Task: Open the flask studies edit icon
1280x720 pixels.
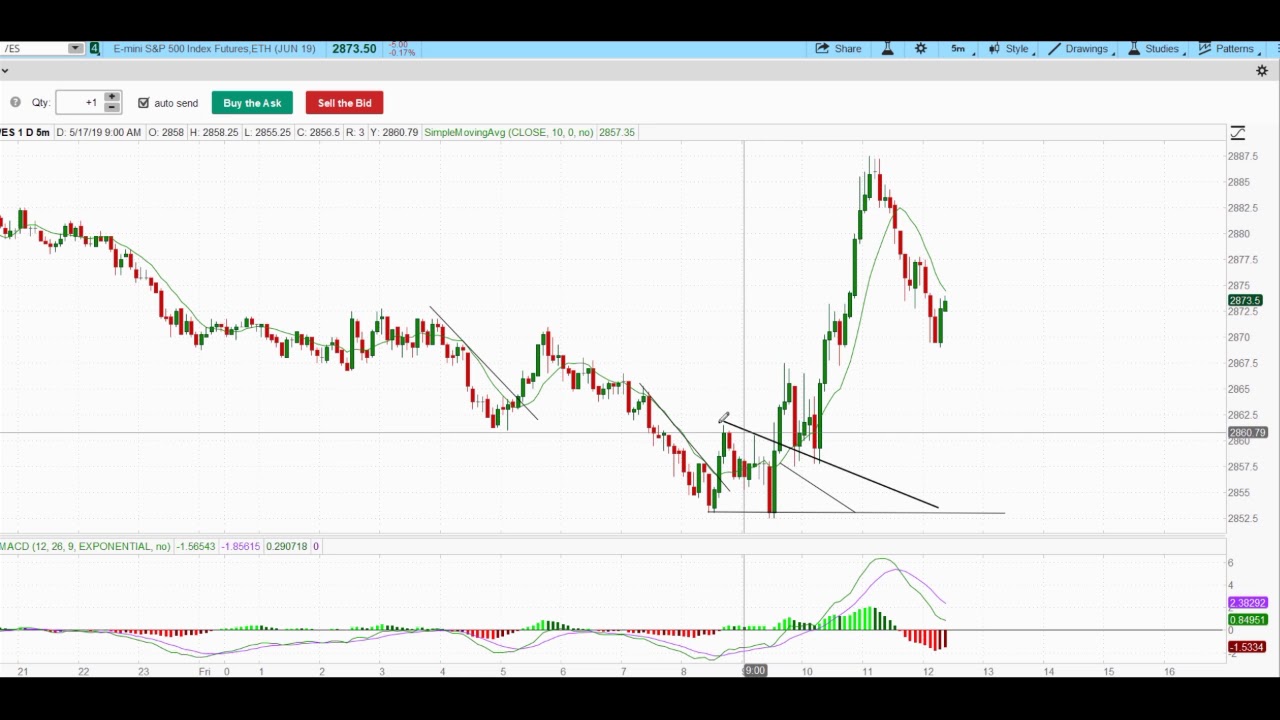Action: pyautogui.click(x=887, y=49)
